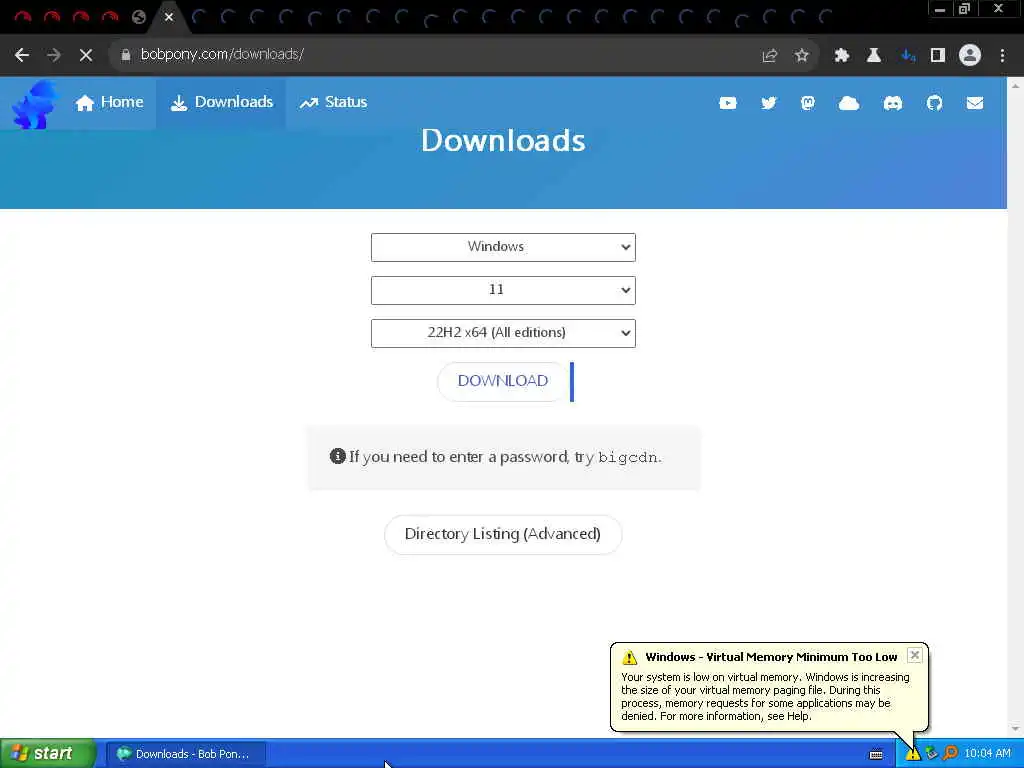This screenshot has height=768, width=1024.
Task: Open the Extensions puzzle icon
Action: [x=841, y=56]
